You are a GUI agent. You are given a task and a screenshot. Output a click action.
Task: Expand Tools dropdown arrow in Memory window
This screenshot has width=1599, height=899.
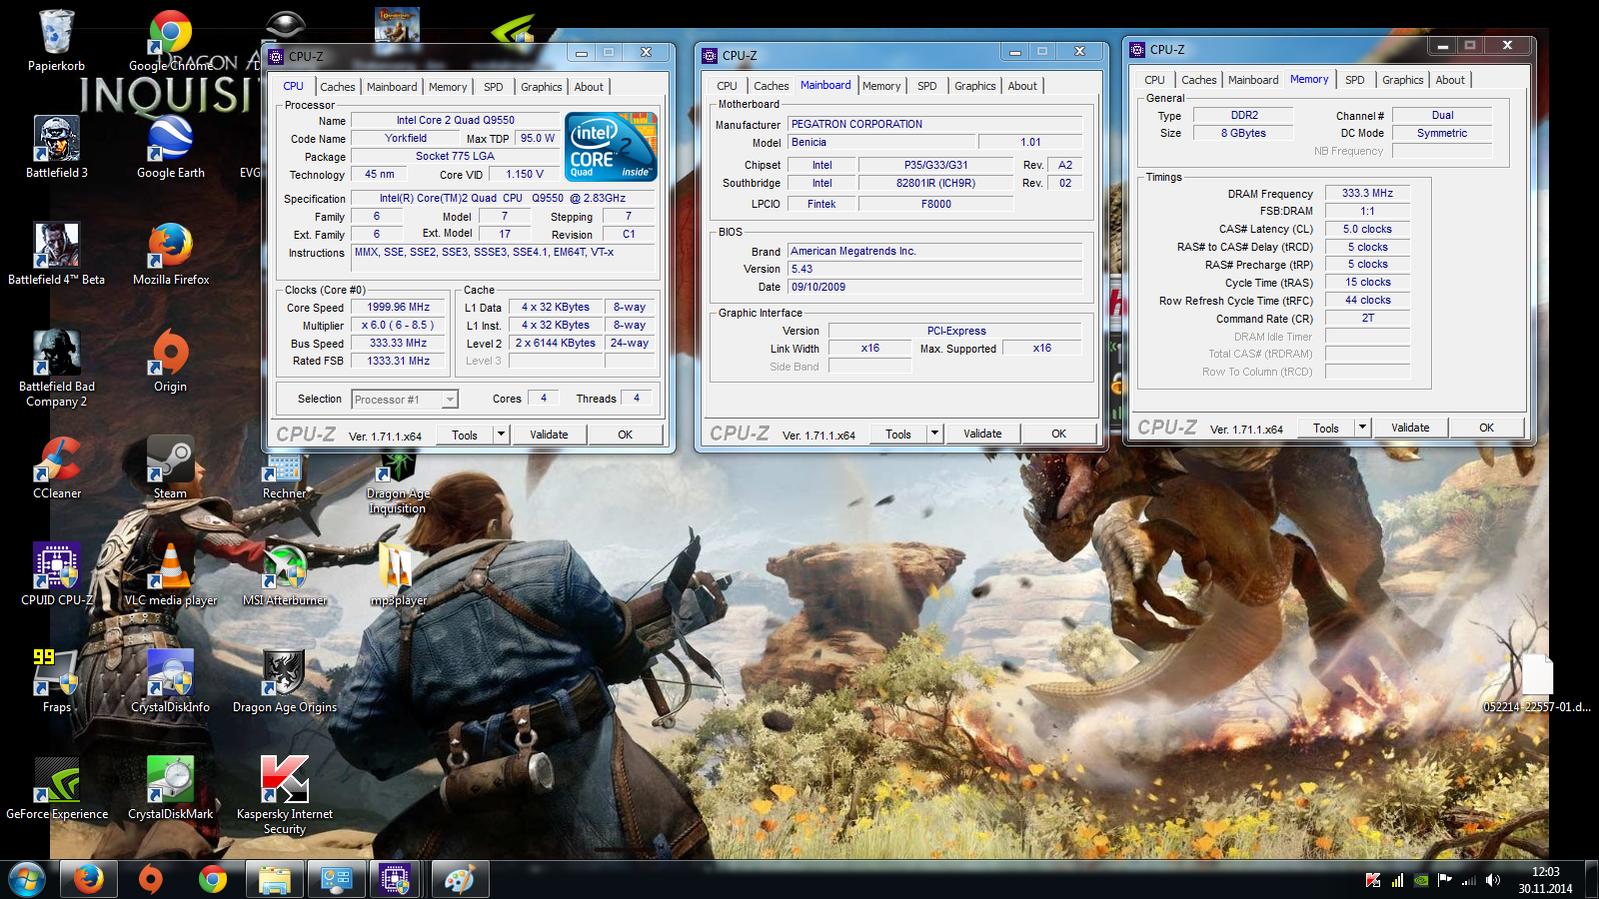coord(1362,427)
